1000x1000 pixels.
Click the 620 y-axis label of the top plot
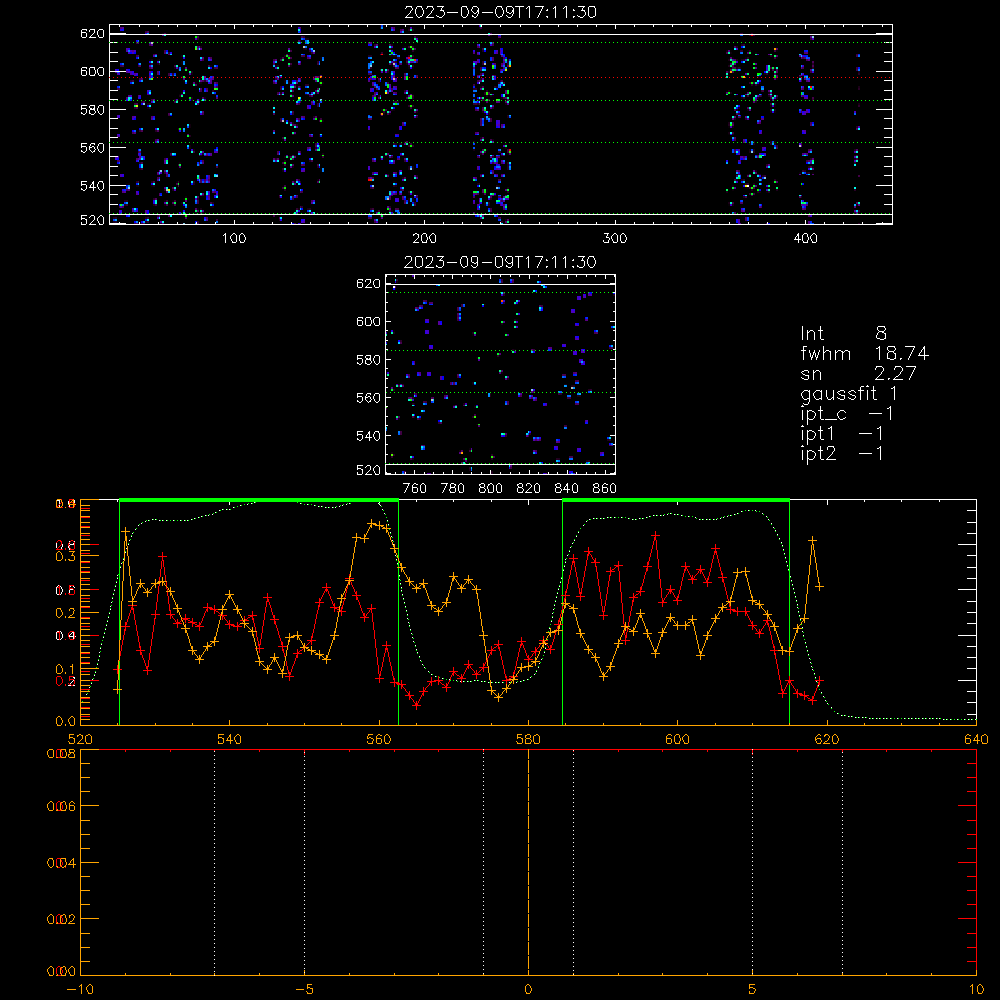(x=92, y=34)
